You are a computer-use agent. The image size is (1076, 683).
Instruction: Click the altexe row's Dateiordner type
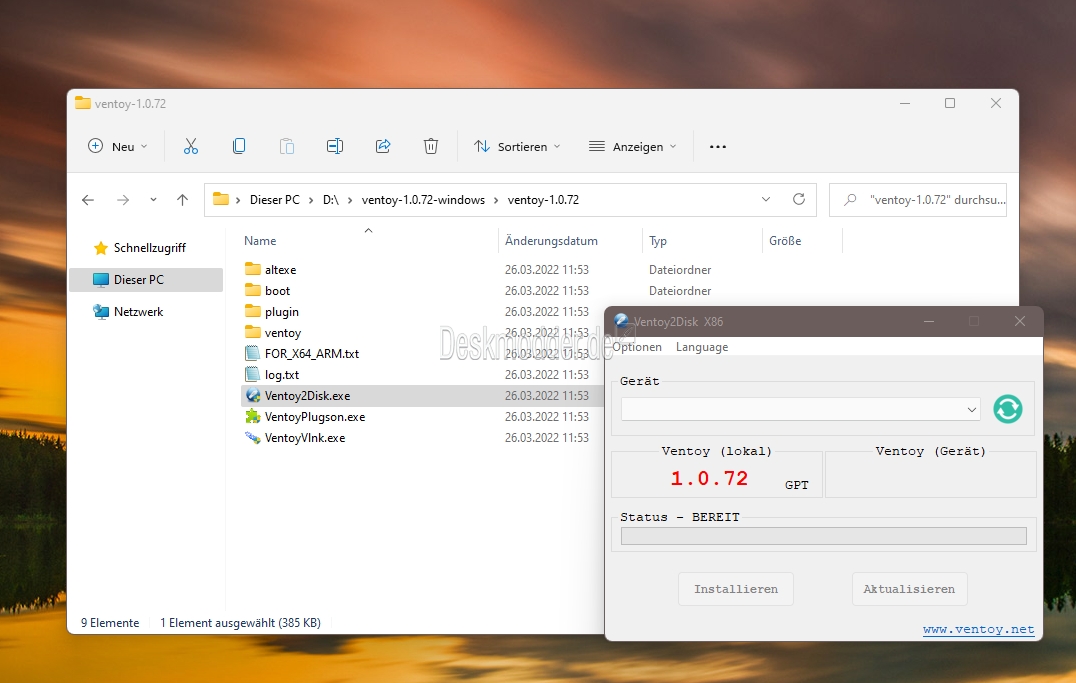[x=680, y=270]
